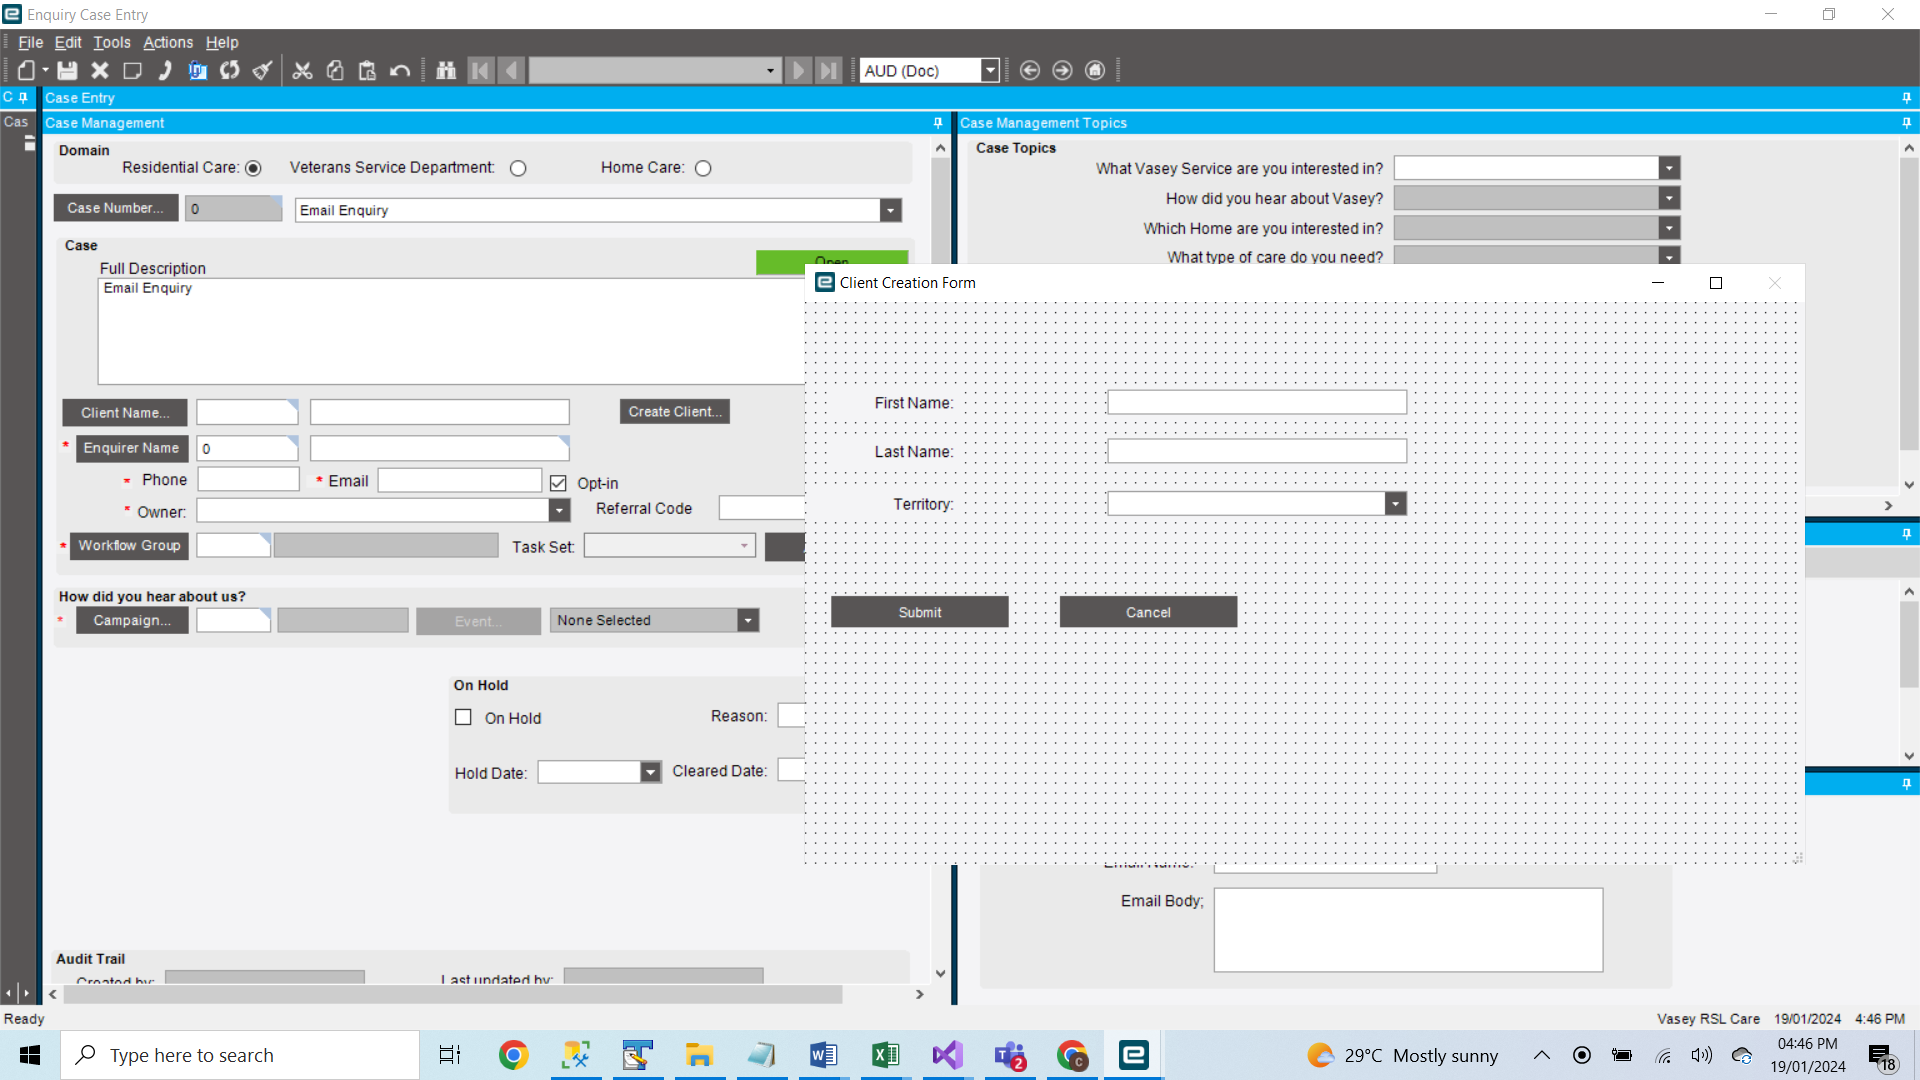
Task: Open the Actions menu
Action: 167,42
